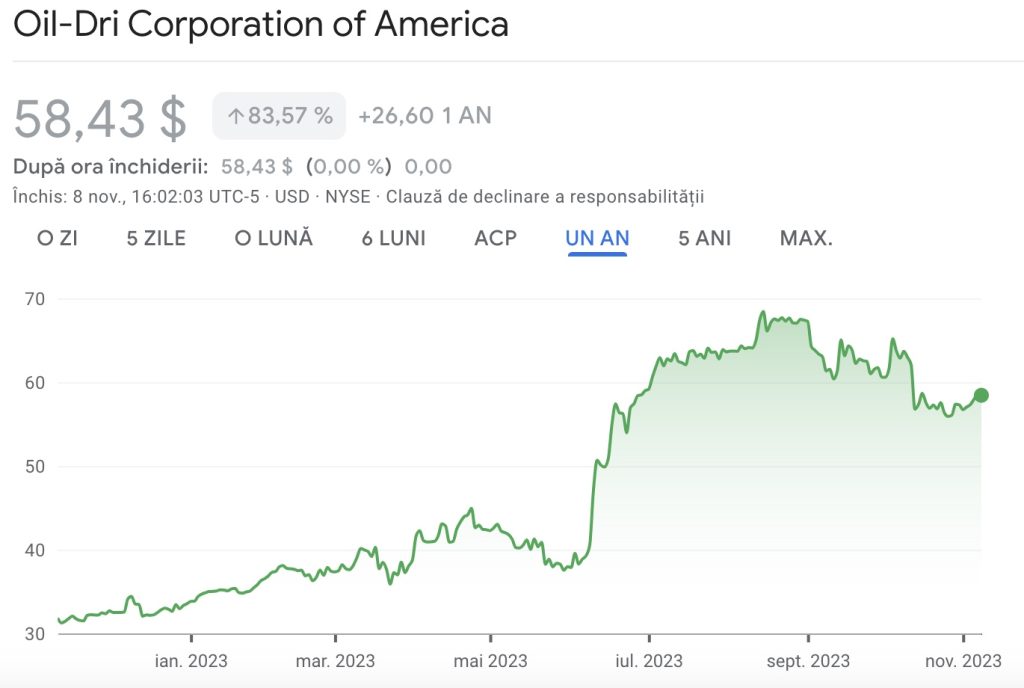
Task: Switch to the "5 ZILE" chart view
Action: [x=156, y=238]
